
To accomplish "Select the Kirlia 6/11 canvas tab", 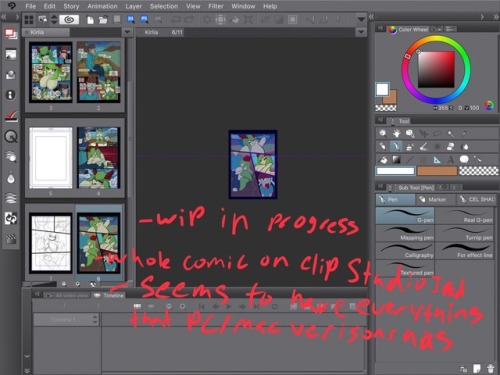I will point(160,32).
